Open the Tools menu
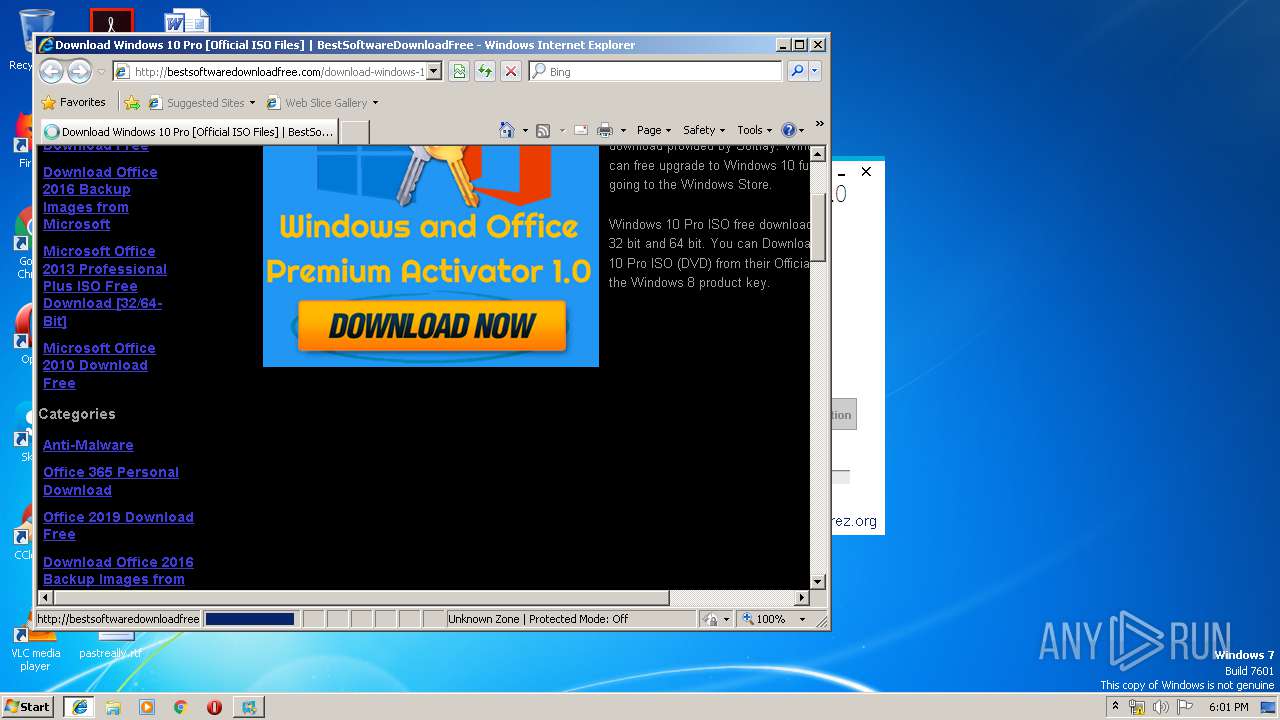Image resolution: width=1280 pixels, height=720 pixels. (755, 130)
